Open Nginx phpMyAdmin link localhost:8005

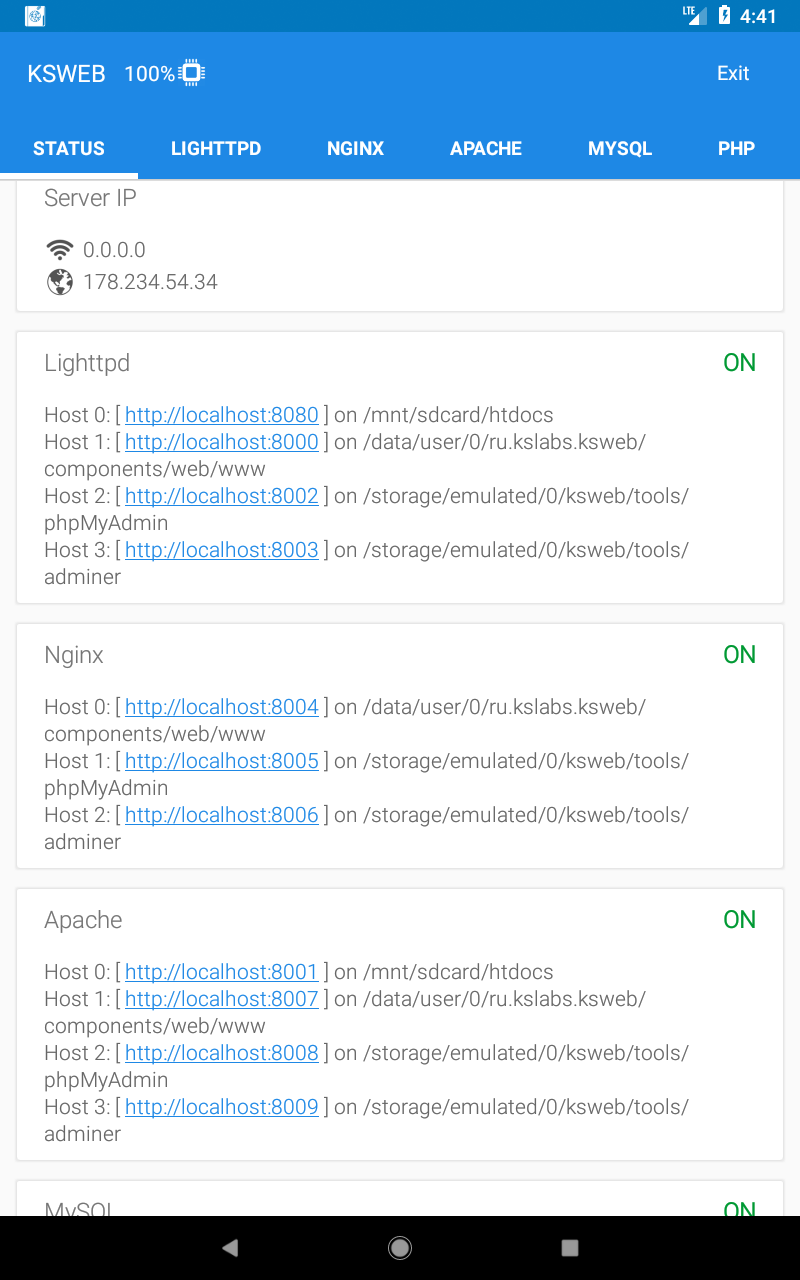point(222,761)
